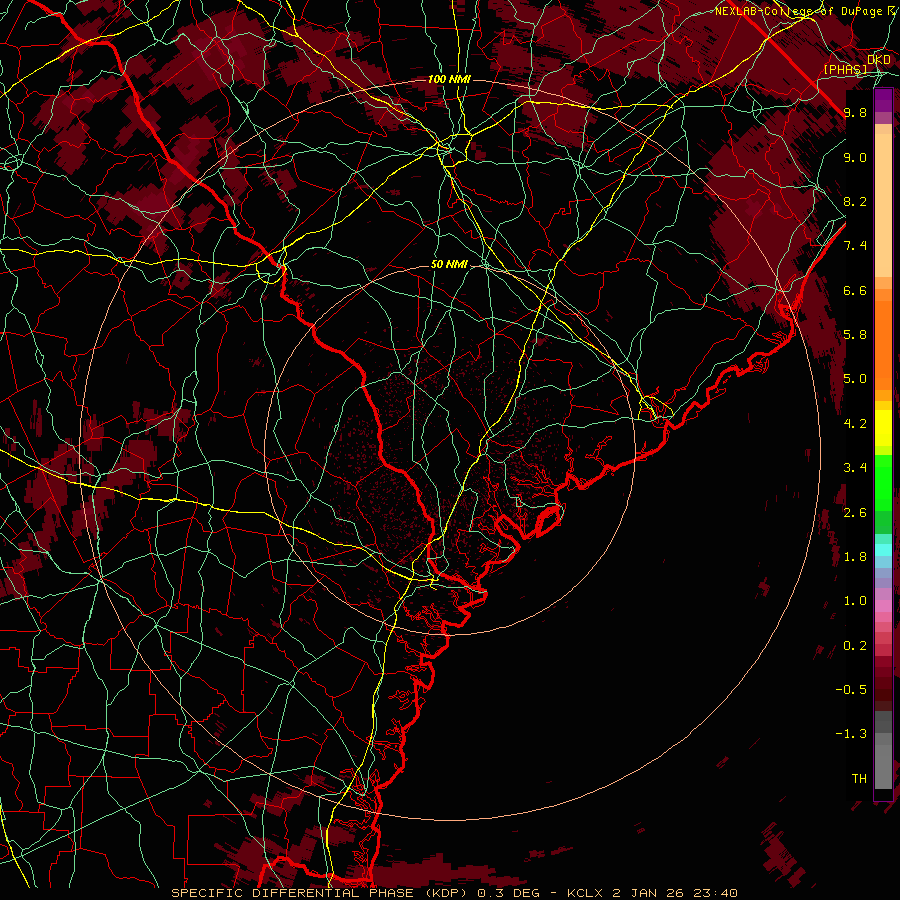Click the 8.2 value on the color scale
The width and height of the screenshot is (900, 900).
(855, 201)
